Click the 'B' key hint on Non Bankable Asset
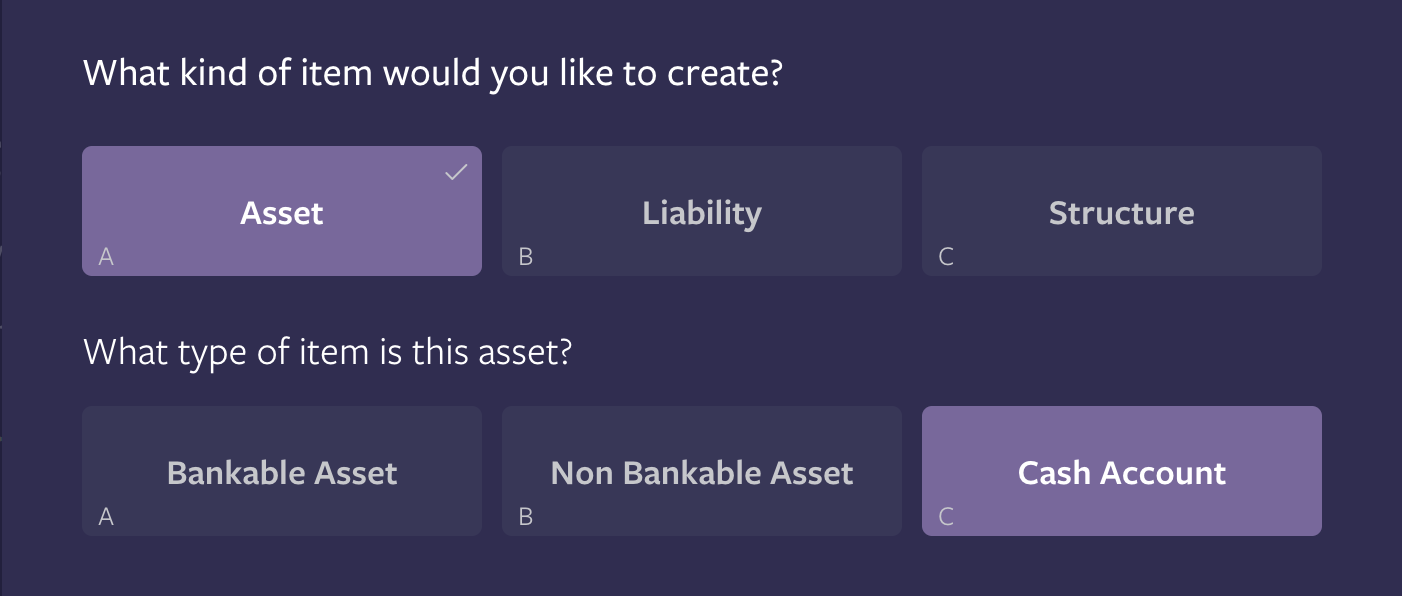1402x596 pixels. point(526,517)
